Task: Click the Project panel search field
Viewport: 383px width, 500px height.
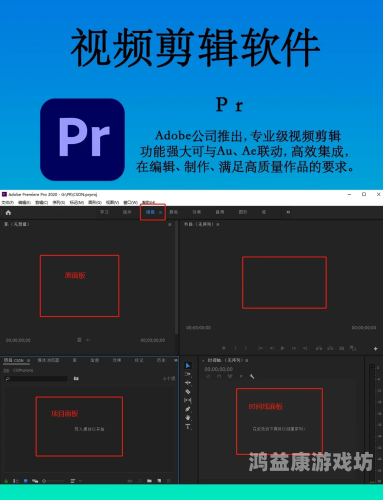Action: (x=36, y=379)
